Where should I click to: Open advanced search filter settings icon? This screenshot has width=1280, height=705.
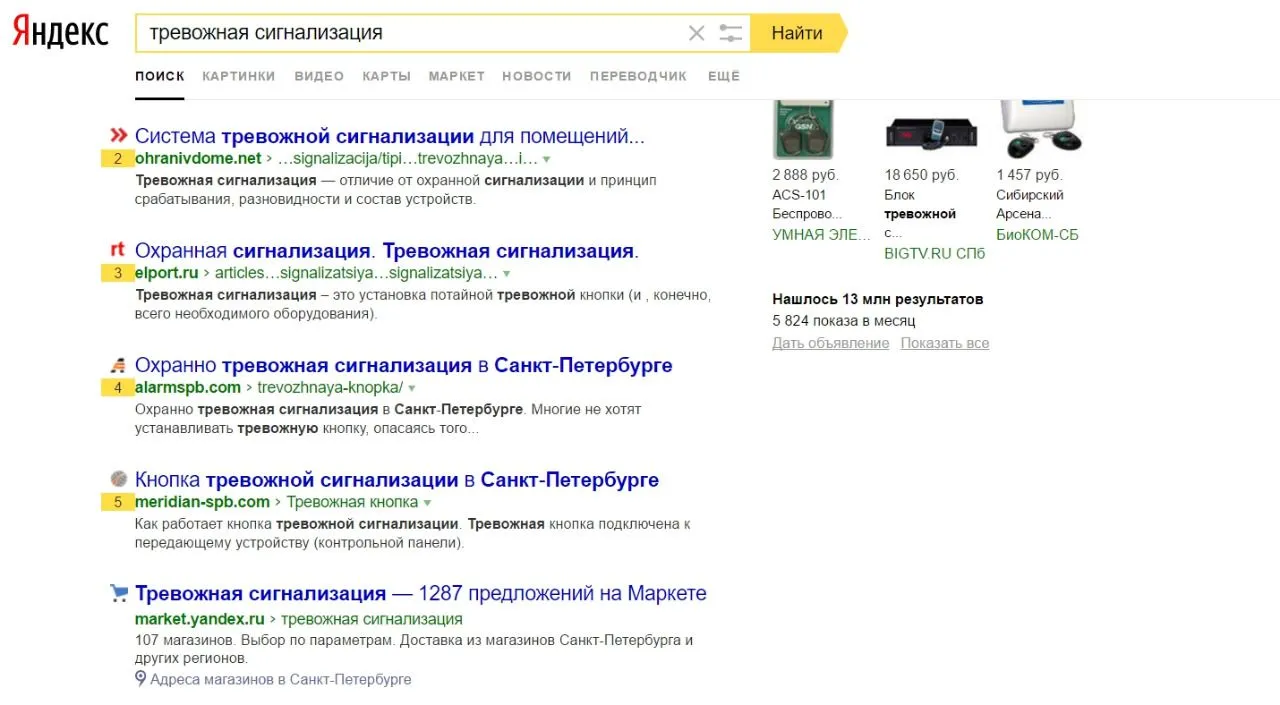(x=731, y=33)
